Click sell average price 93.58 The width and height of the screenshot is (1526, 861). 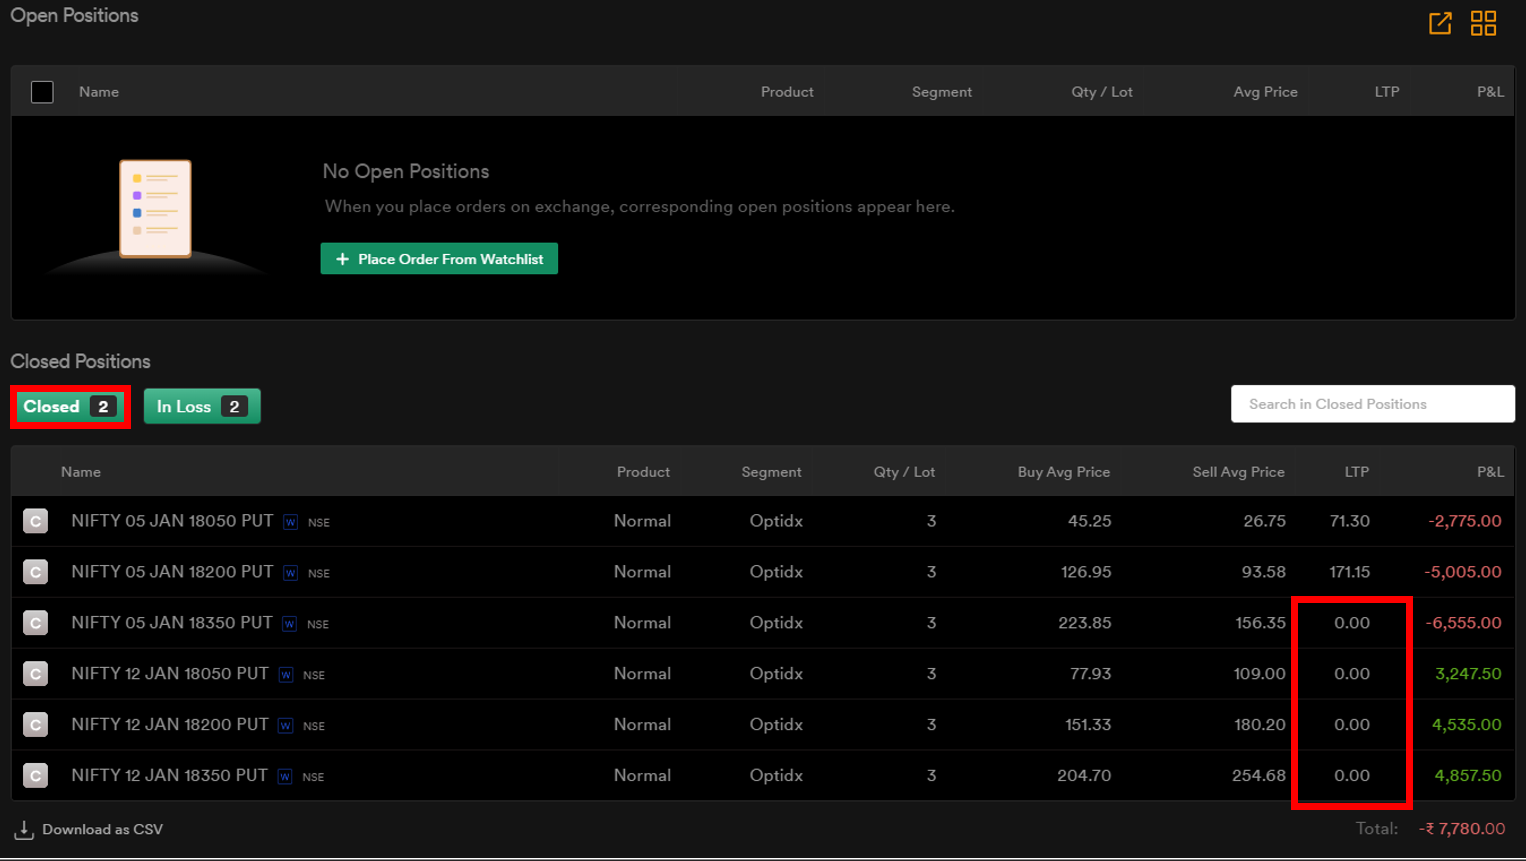pos(1264,572)
